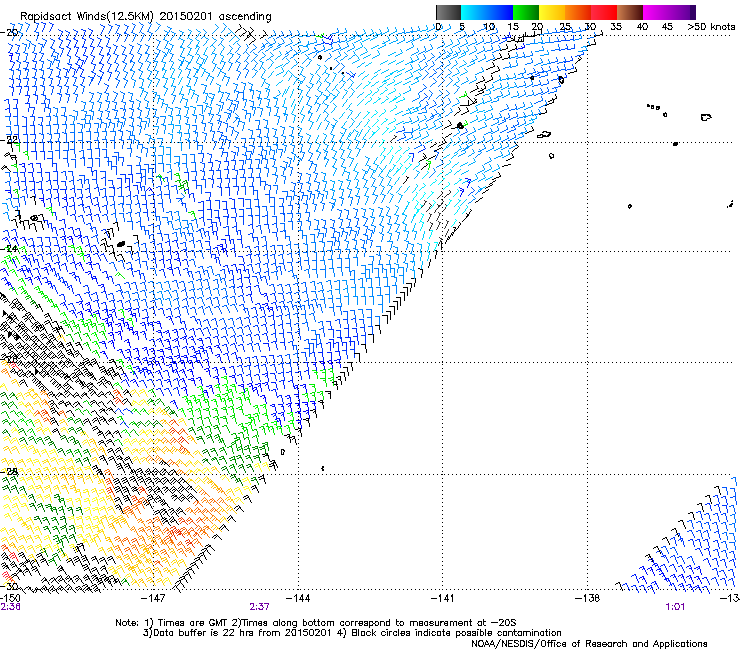This screenshot has width=740, height=650.
Task: Click legend value "5" under the color bar
Action: tap(462, 27)
